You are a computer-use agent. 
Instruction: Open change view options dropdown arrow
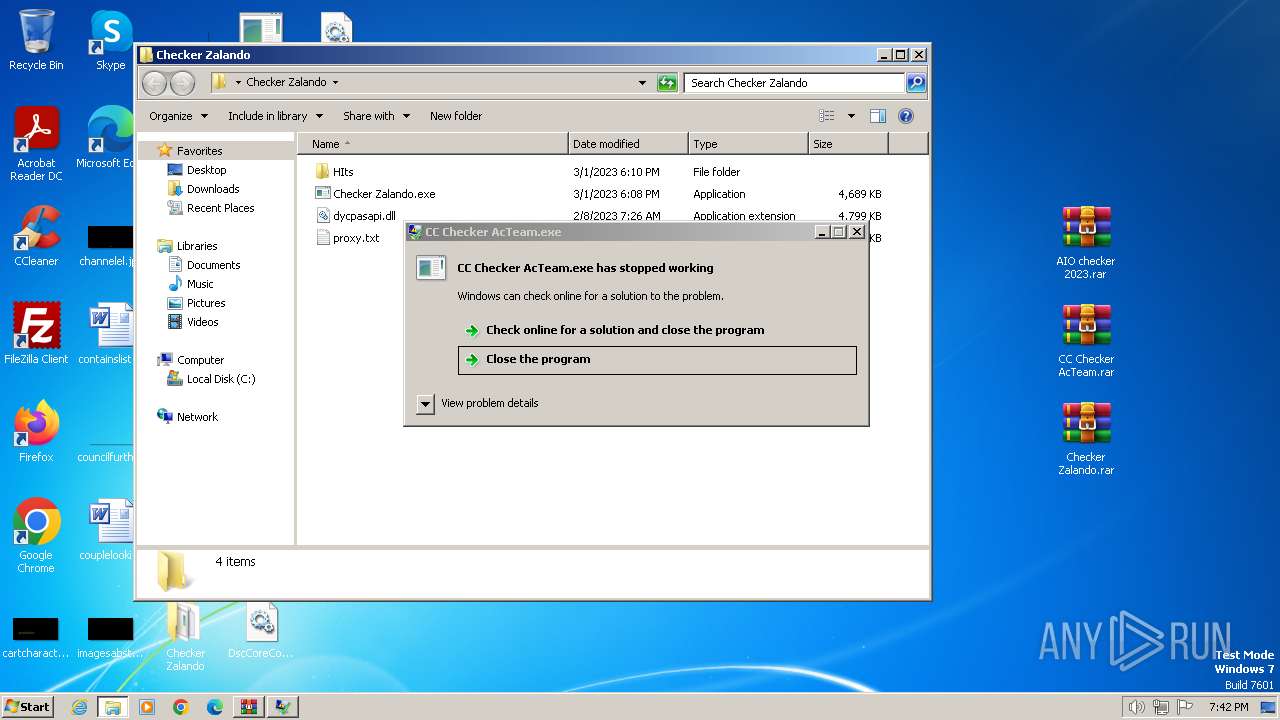point(852,116)
